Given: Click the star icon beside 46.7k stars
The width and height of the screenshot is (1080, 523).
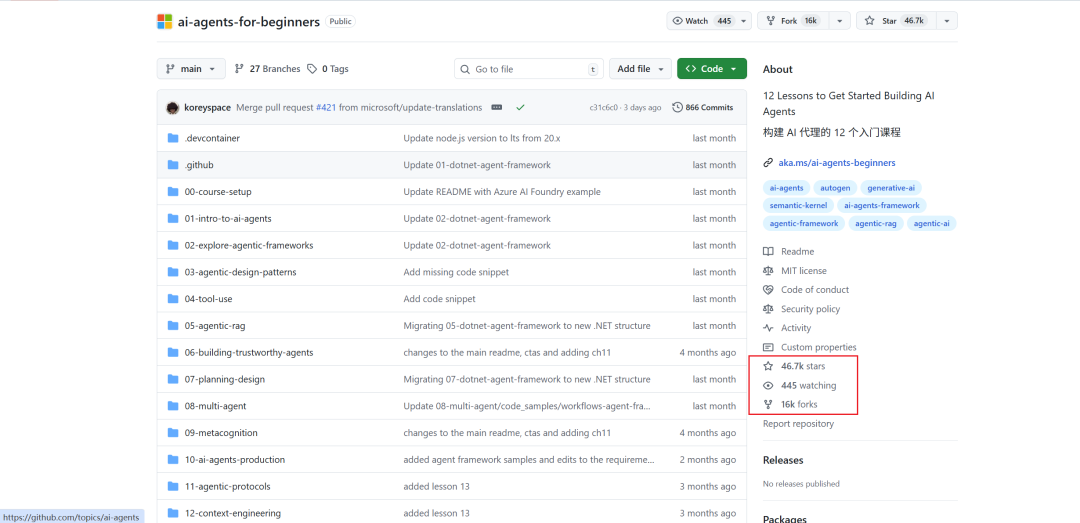Looking at the screenshot, I should (768, 367).
